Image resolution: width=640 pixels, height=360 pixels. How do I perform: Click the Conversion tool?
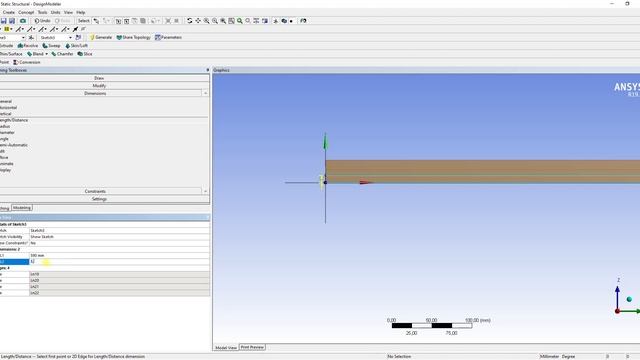coord(27,62)
